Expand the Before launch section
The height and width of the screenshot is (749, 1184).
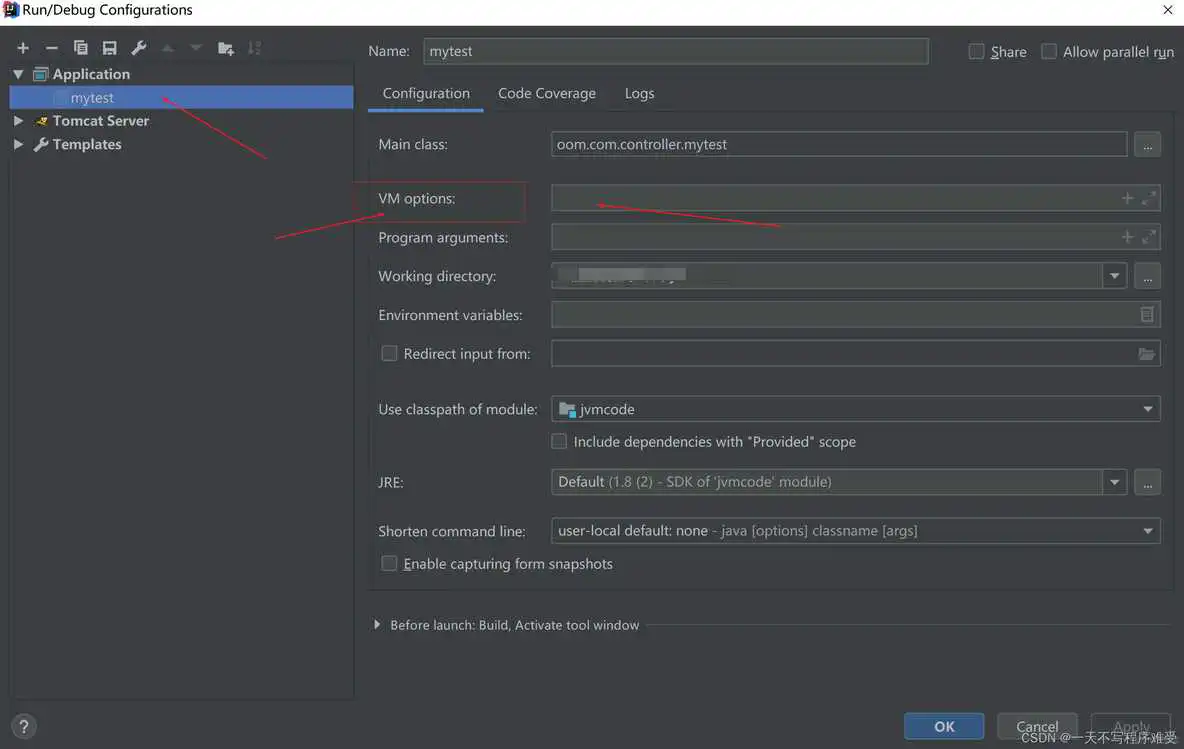click(x=377, y=625)
